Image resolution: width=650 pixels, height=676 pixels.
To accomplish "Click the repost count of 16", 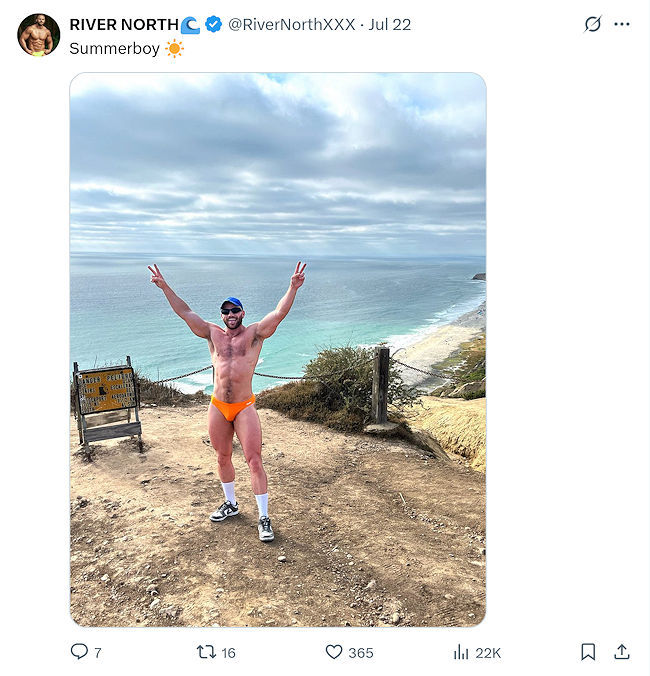I will point(228,652).
